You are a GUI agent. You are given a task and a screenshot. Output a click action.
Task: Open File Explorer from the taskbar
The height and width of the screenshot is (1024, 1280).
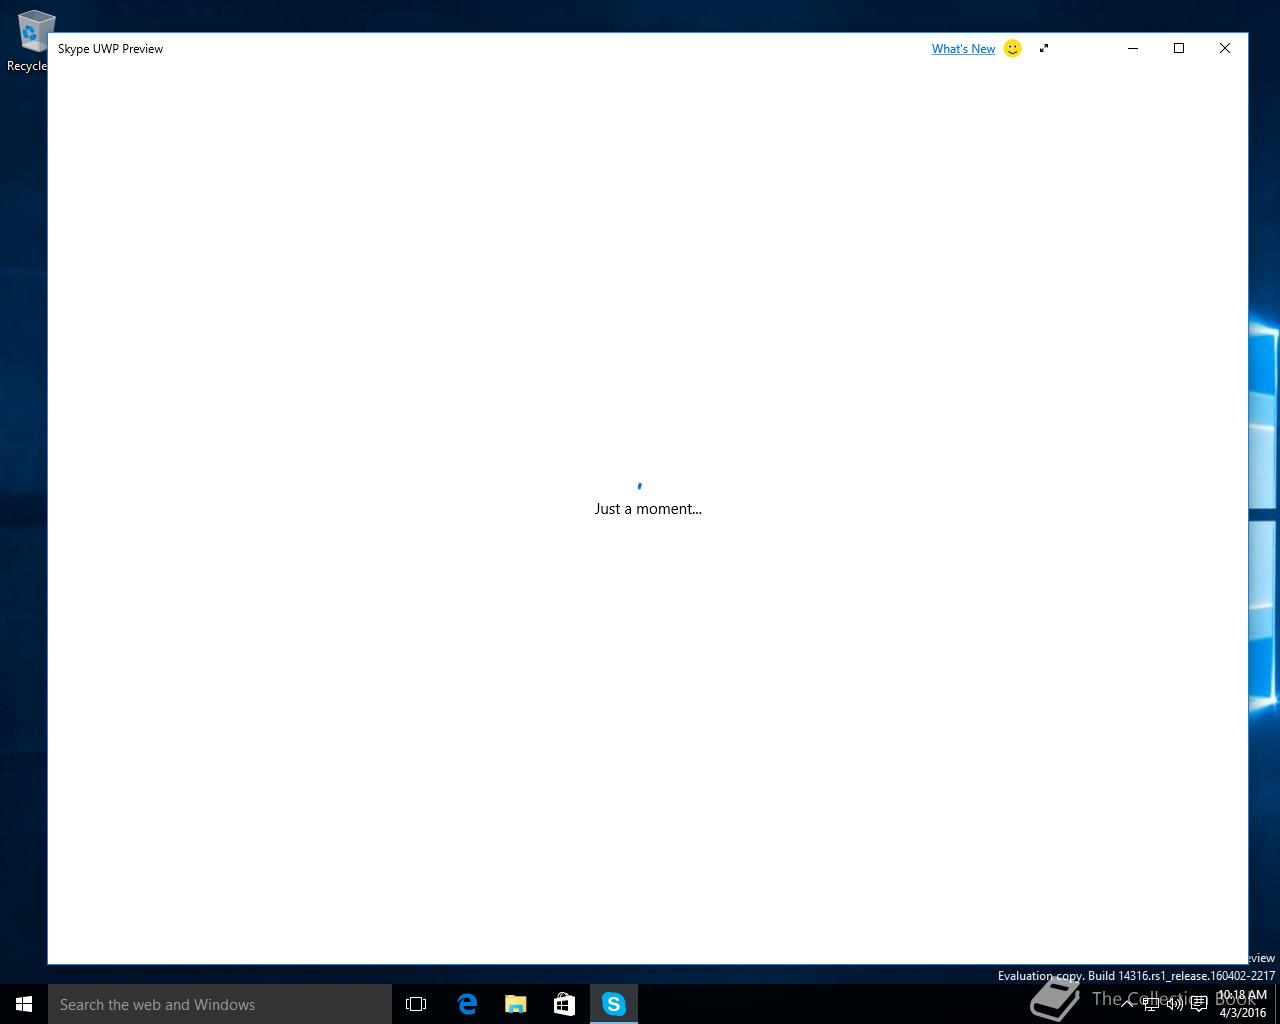[x=515, y=1004]
